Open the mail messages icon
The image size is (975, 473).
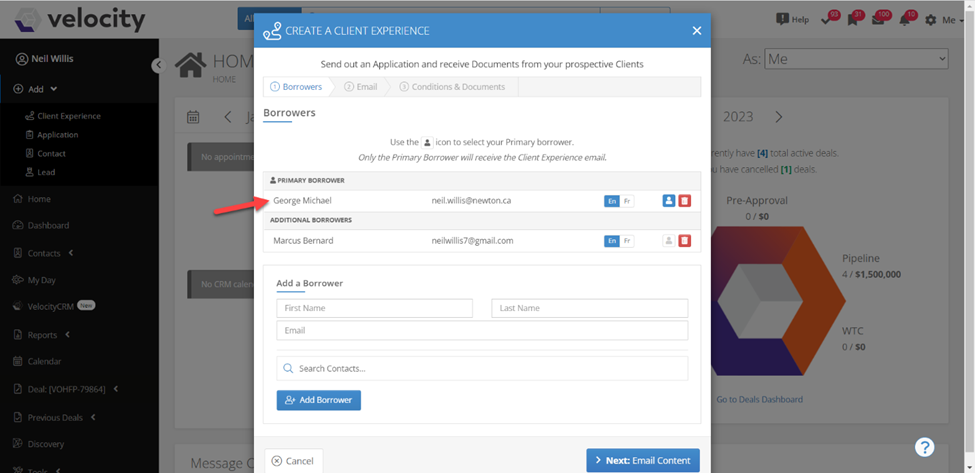pos(878,19)
